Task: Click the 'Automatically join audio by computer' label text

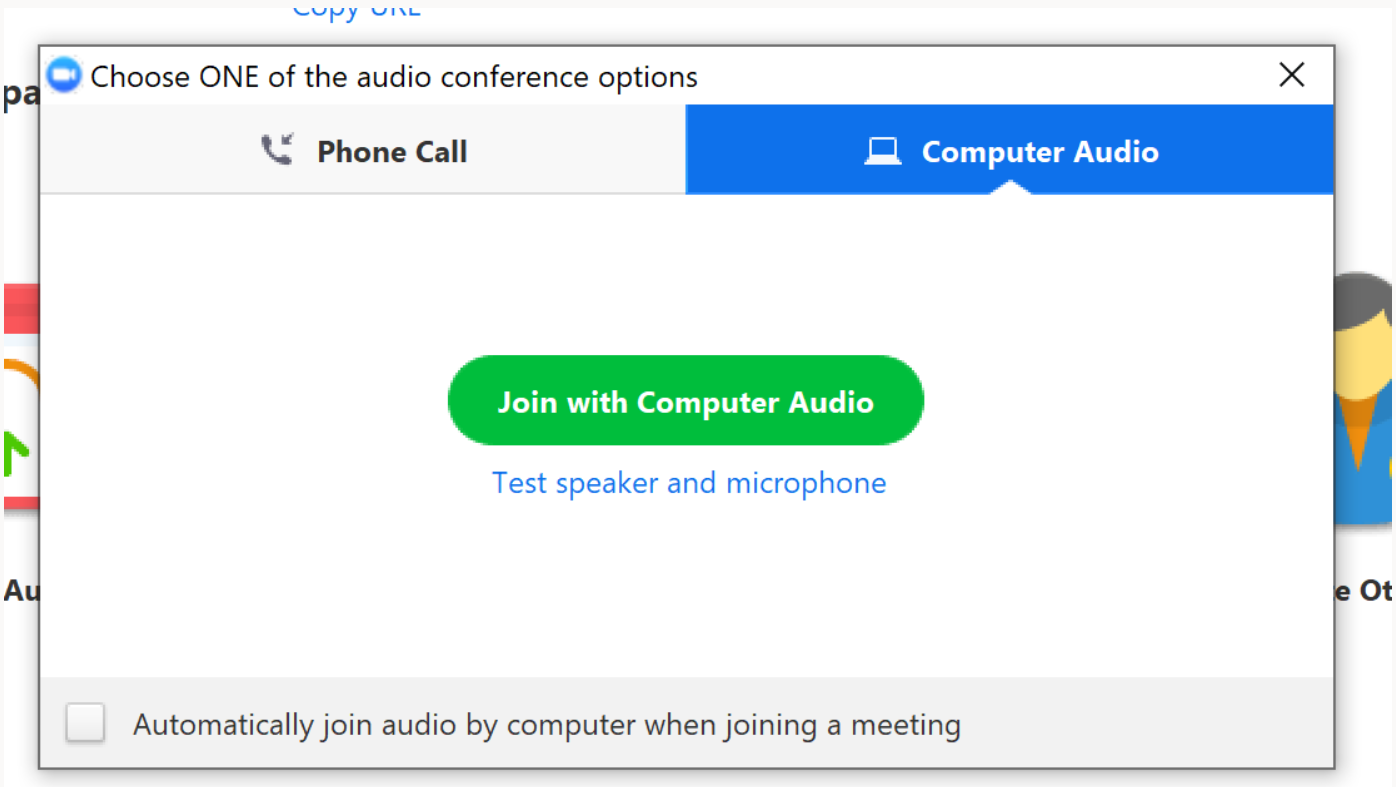Action: point(547,725)
